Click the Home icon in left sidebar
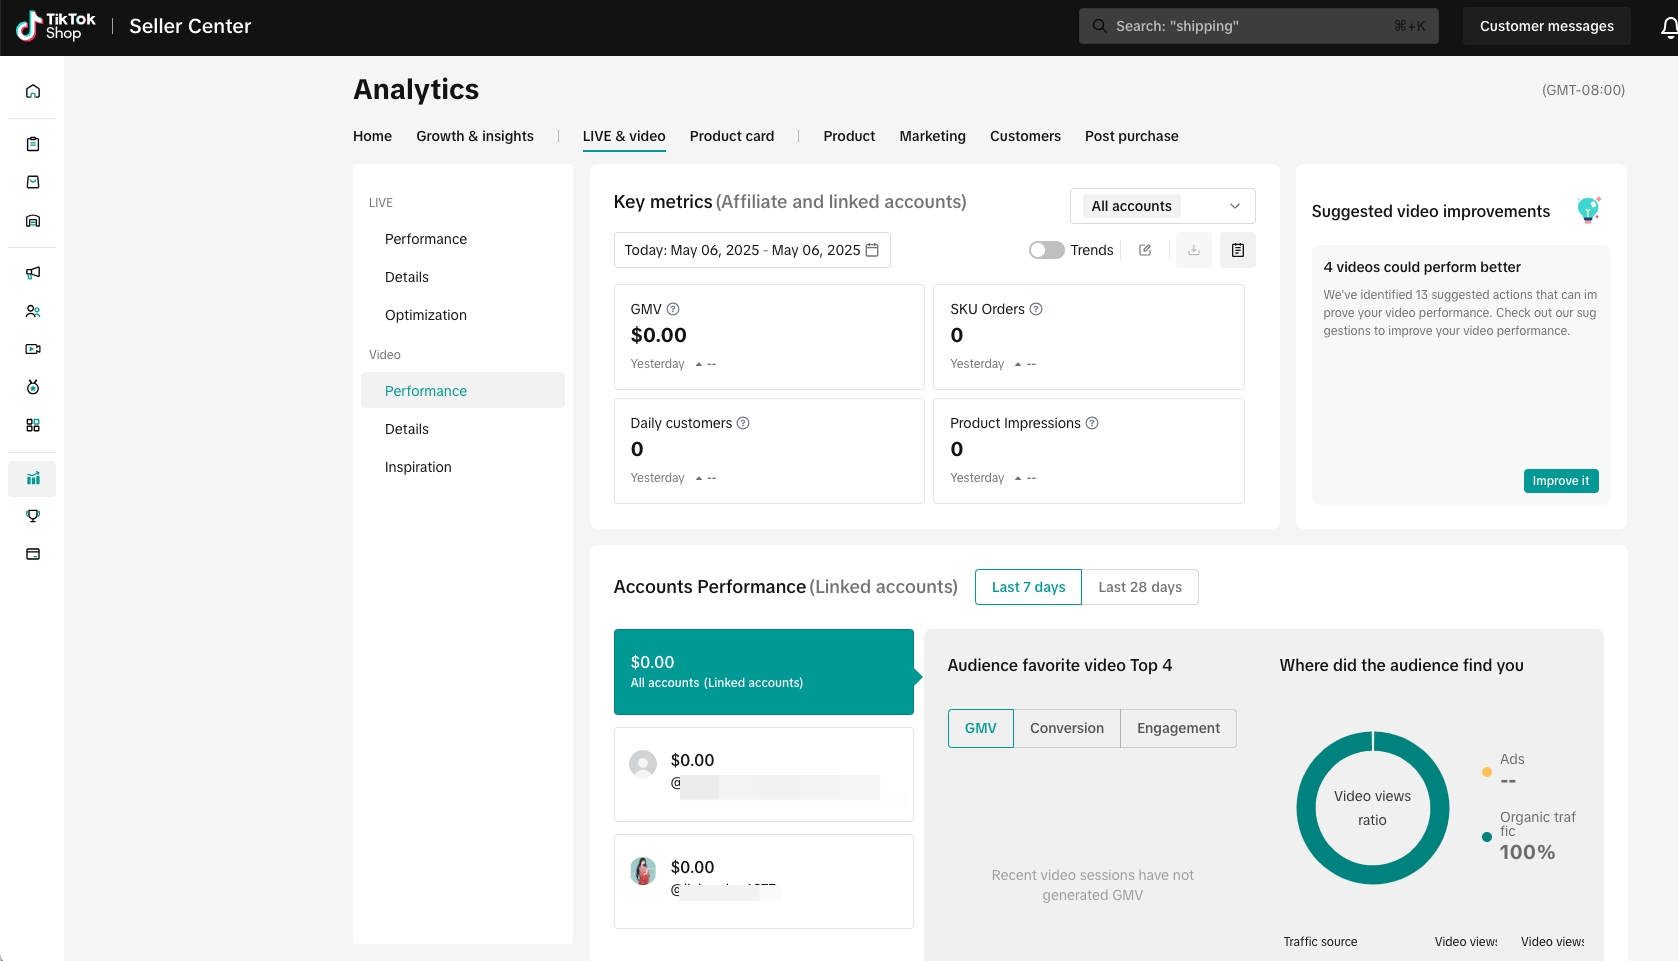 (33, 92)
